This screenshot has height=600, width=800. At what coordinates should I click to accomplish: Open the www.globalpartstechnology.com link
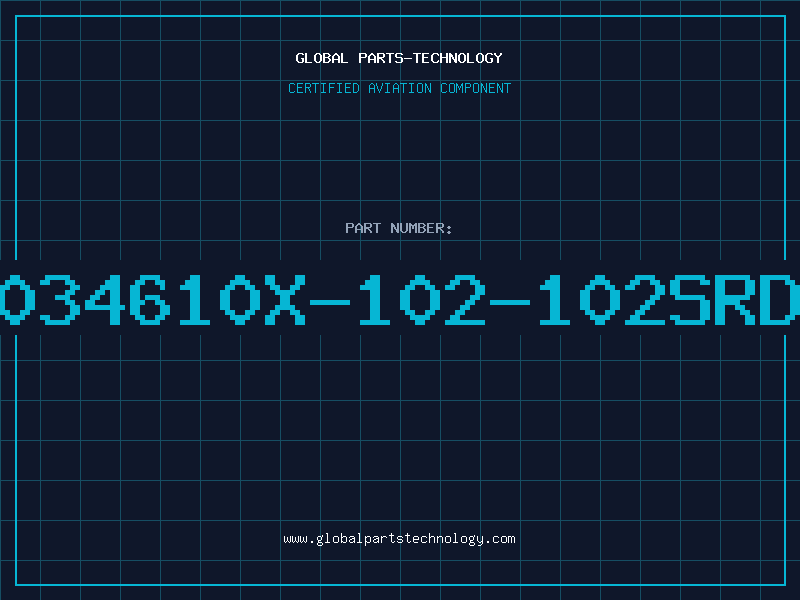point(399,539)
